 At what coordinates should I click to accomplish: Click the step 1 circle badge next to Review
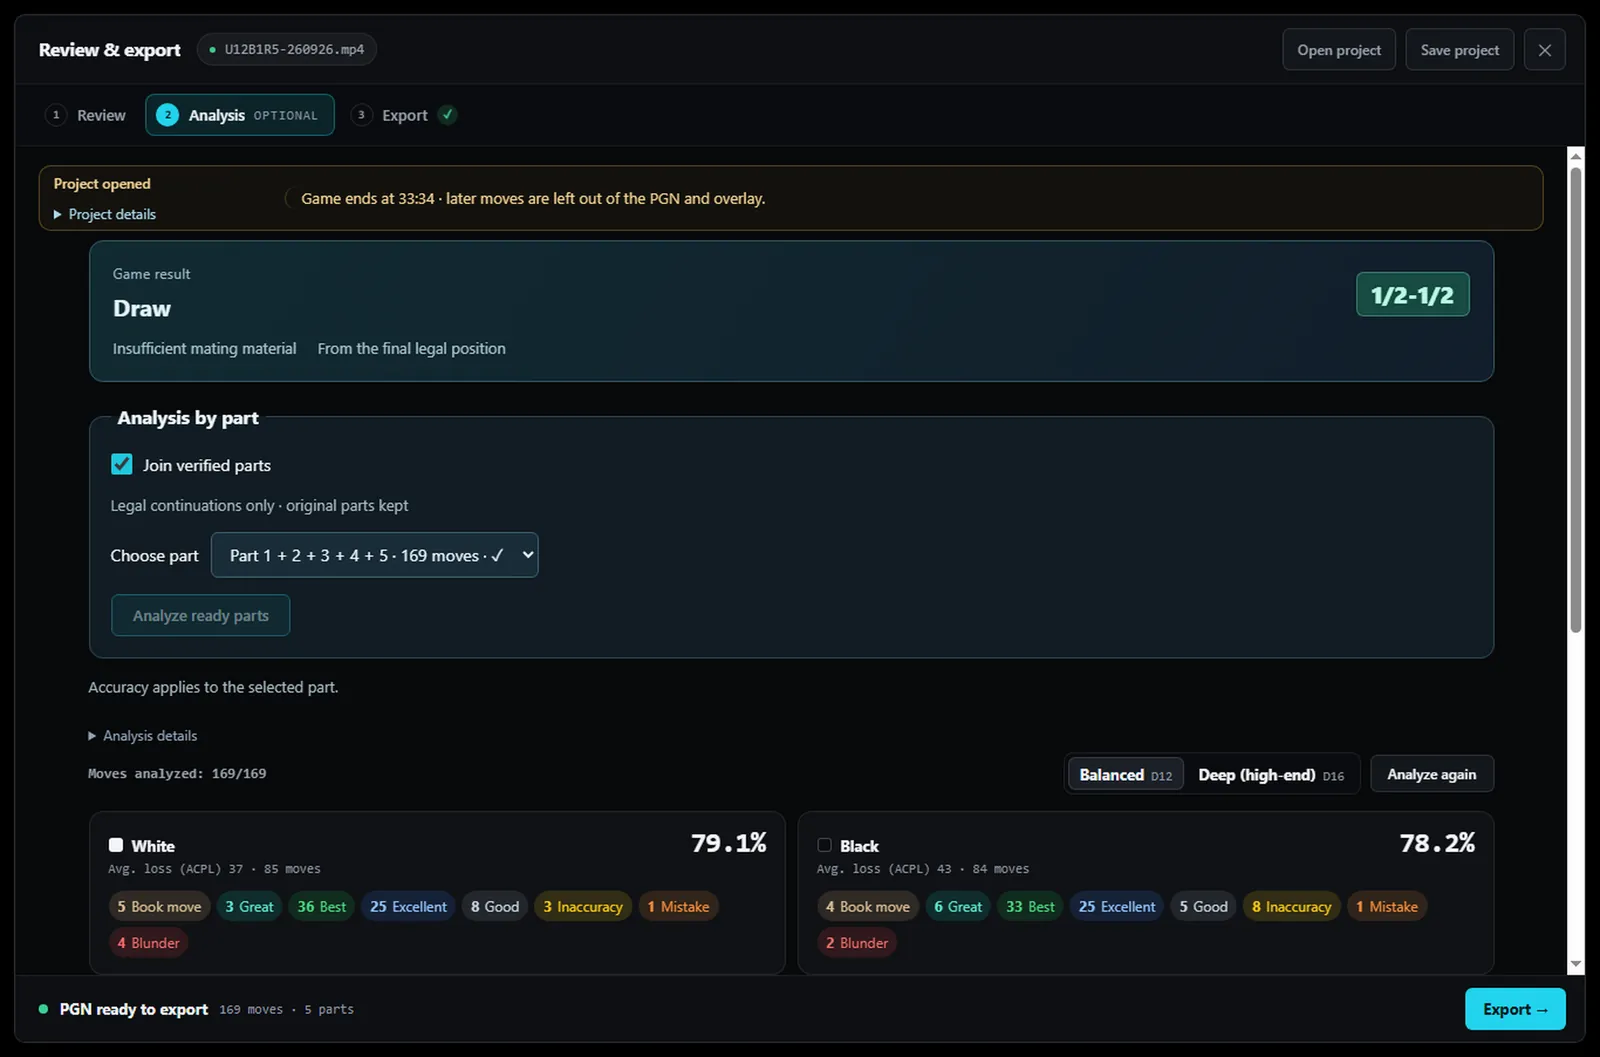coord(56,115)
